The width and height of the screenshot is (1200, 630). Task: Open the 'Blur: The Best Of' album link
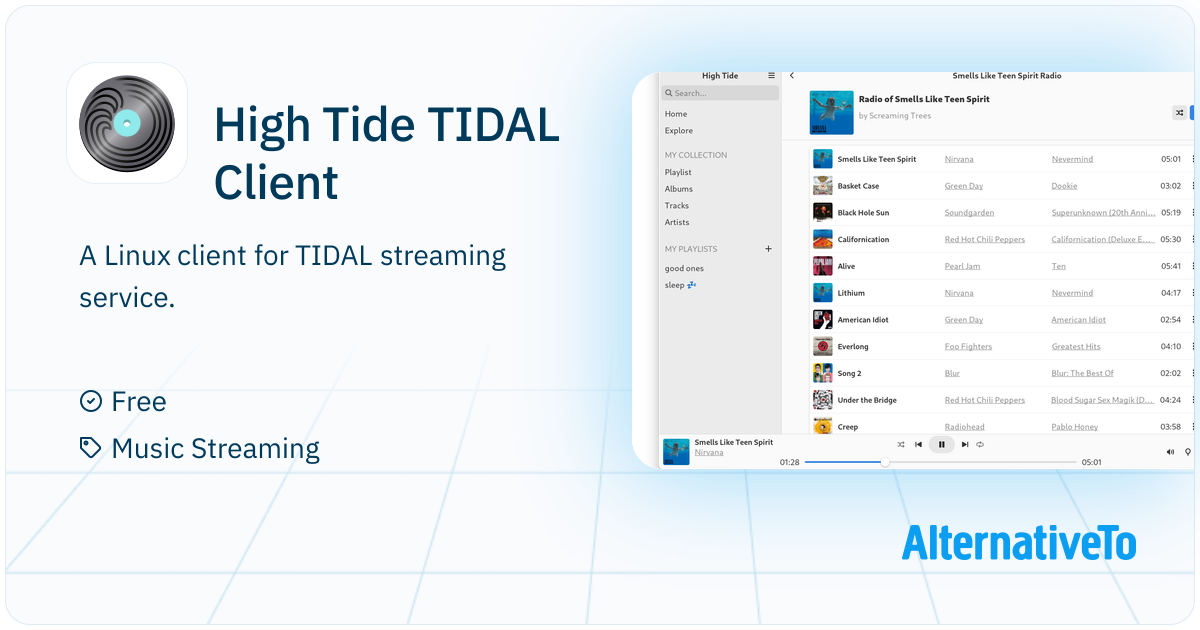click(x=1083, y=374)
